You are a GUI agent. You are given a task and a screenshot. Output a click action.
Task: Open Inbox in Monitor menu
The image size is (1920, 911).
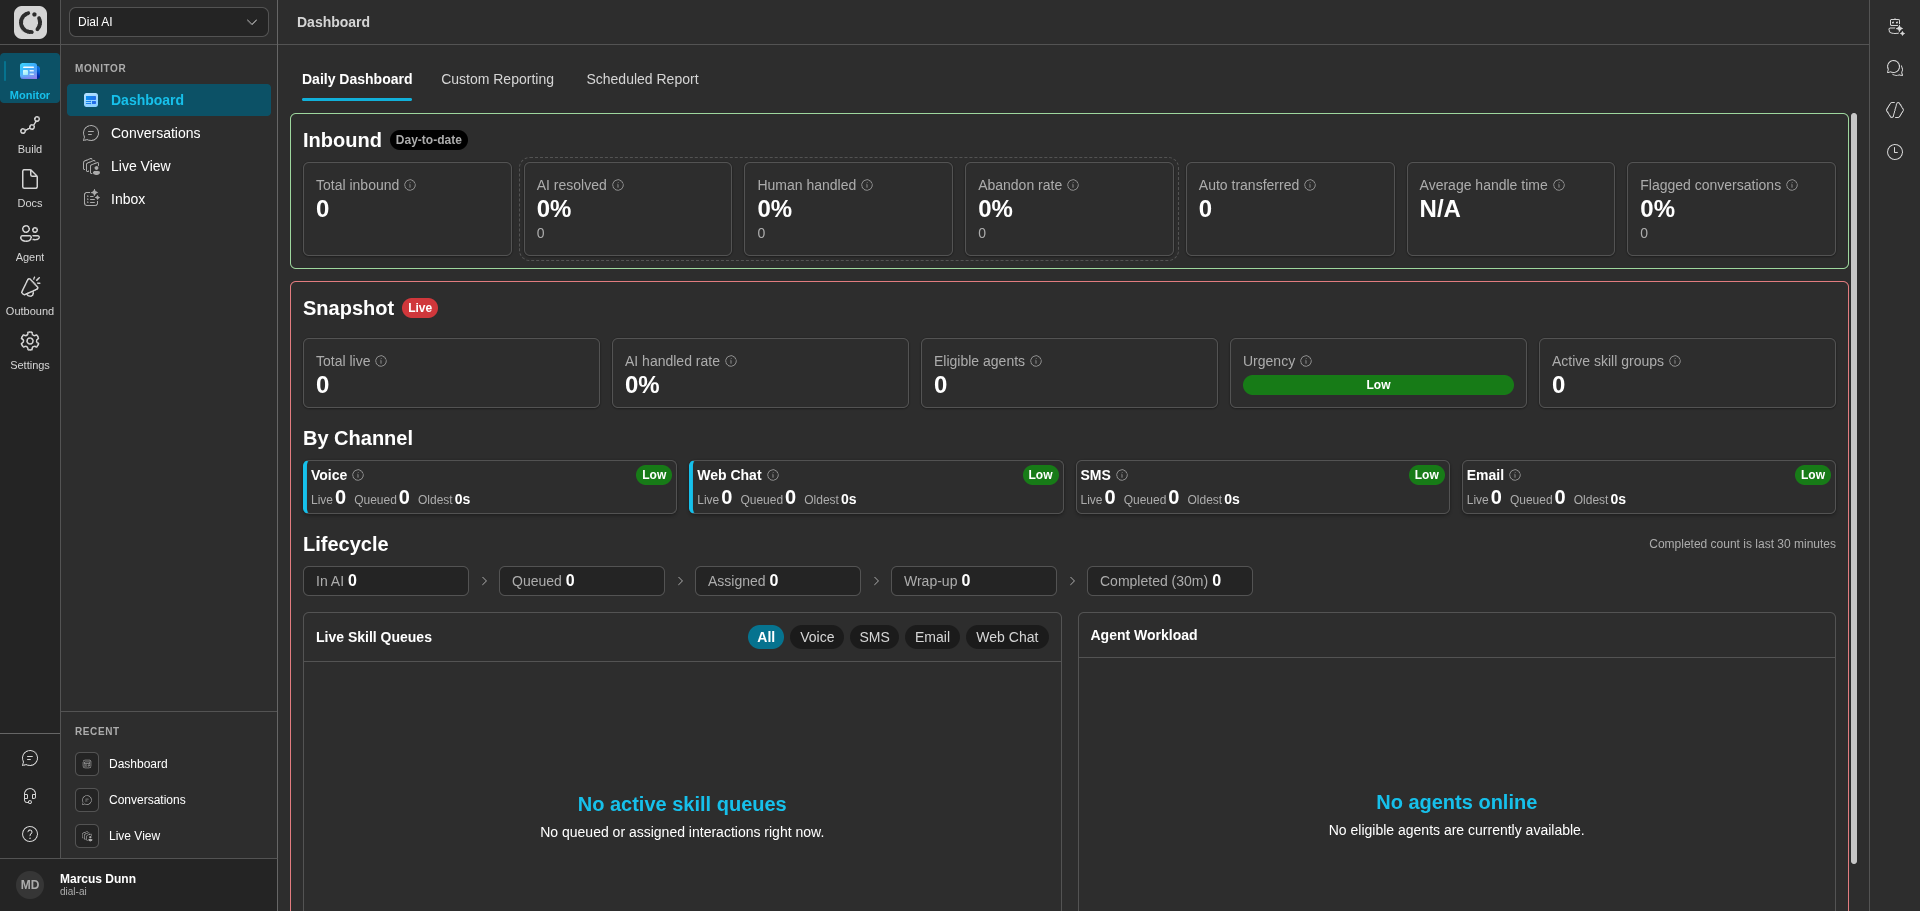coord(169,199)
